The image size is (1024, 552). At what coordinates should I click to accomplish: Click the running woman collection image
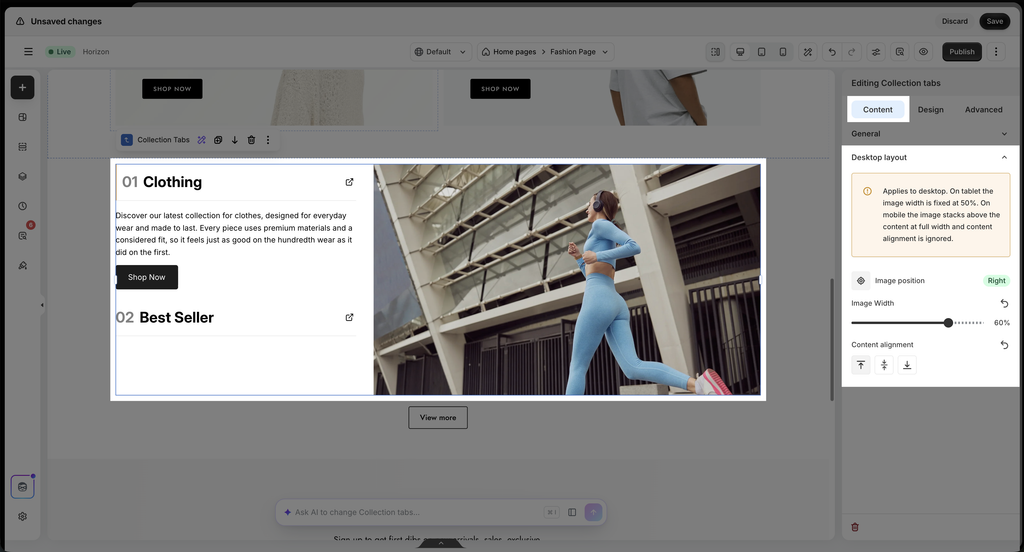567,280
